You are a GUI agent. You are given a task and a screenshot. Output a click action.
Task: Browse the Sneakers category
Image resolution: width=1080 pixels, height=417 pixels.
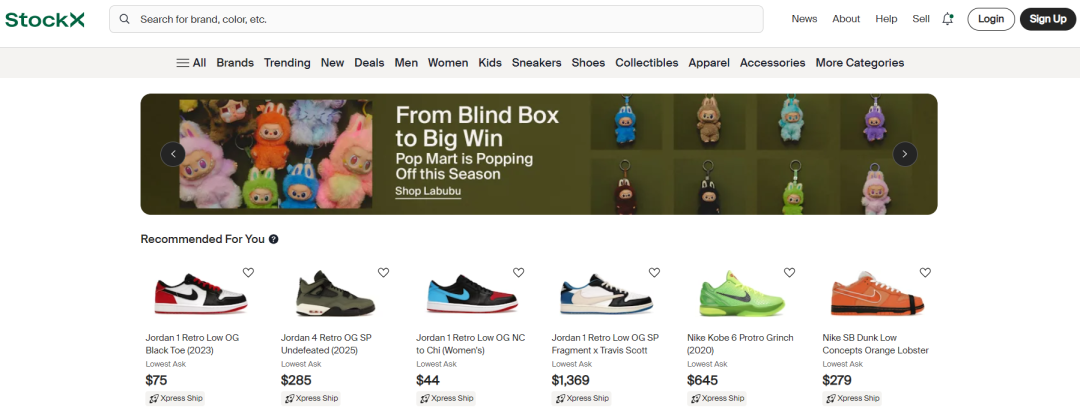tap(537, 63)
